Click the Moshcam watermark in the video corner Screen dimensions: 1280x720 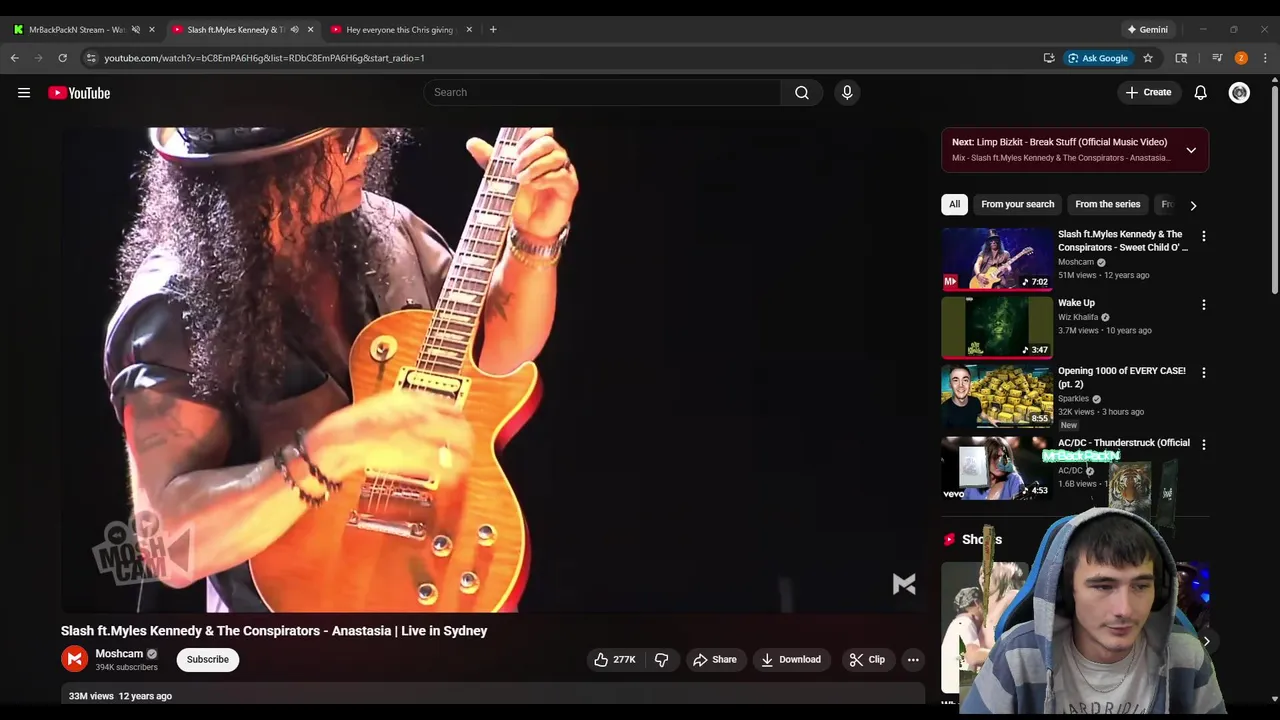pyautogui.click(x=904, y=584)
